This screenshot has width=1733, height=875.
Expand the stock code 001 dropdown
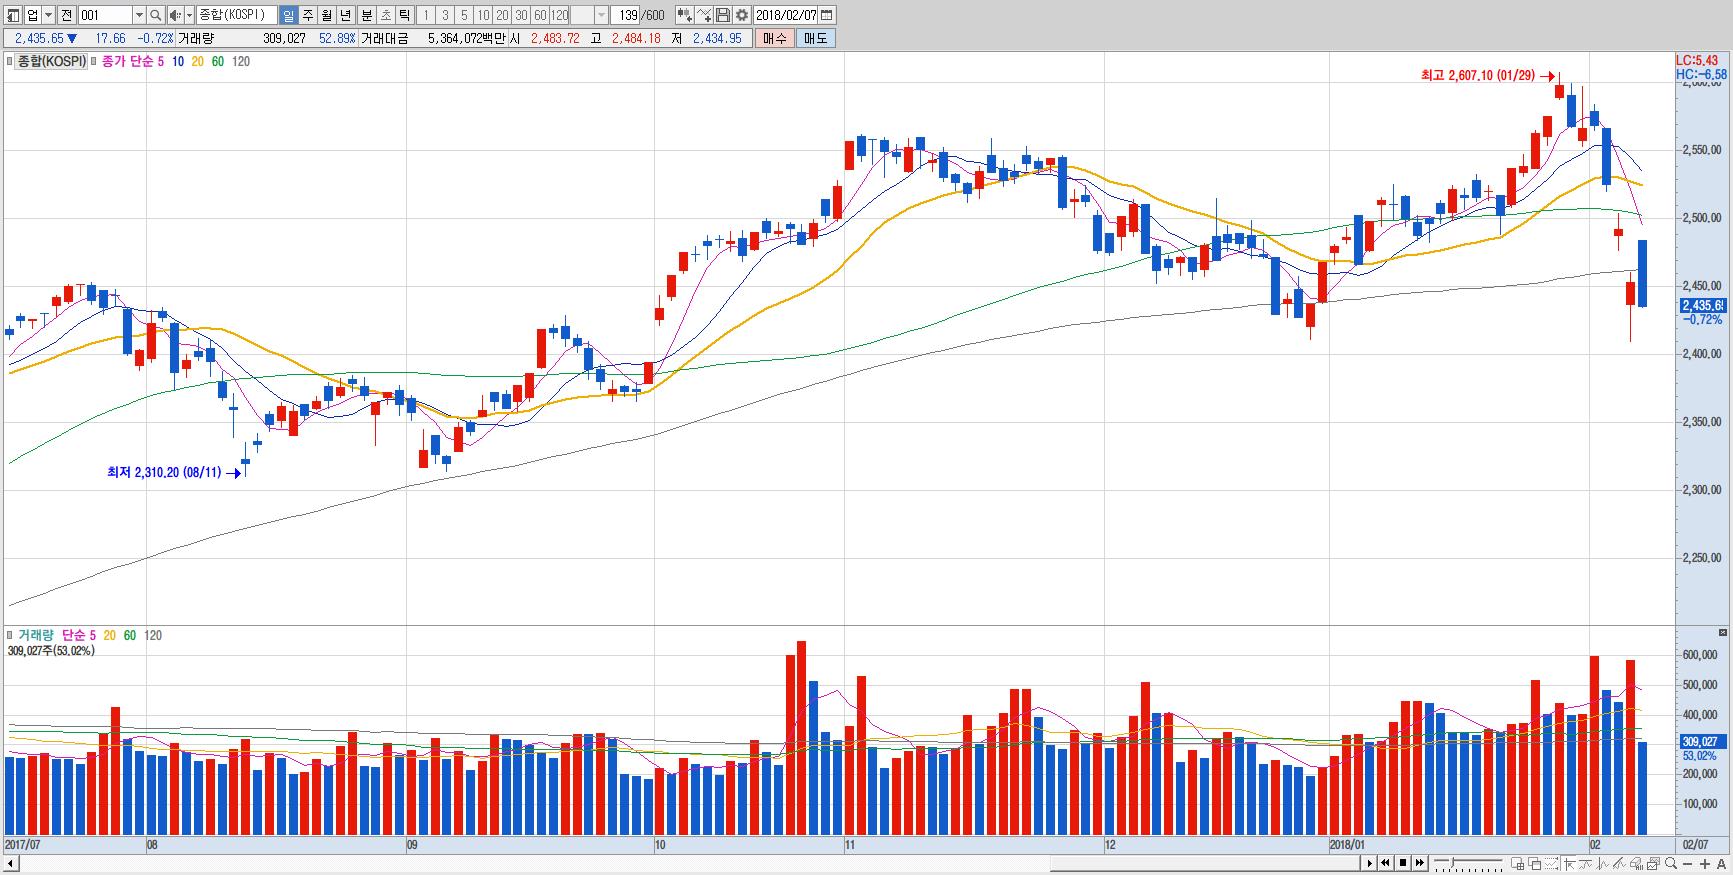point(139,15)
